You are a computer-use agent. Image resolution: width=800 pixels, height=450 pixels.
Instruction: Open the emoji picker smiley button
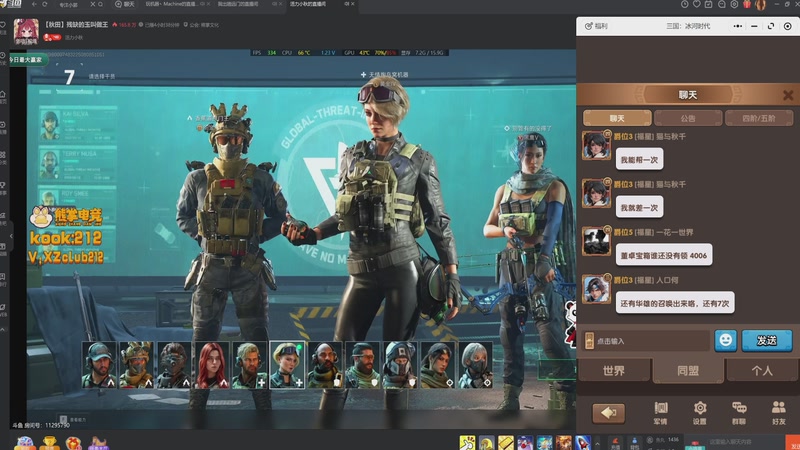(725, 340)
